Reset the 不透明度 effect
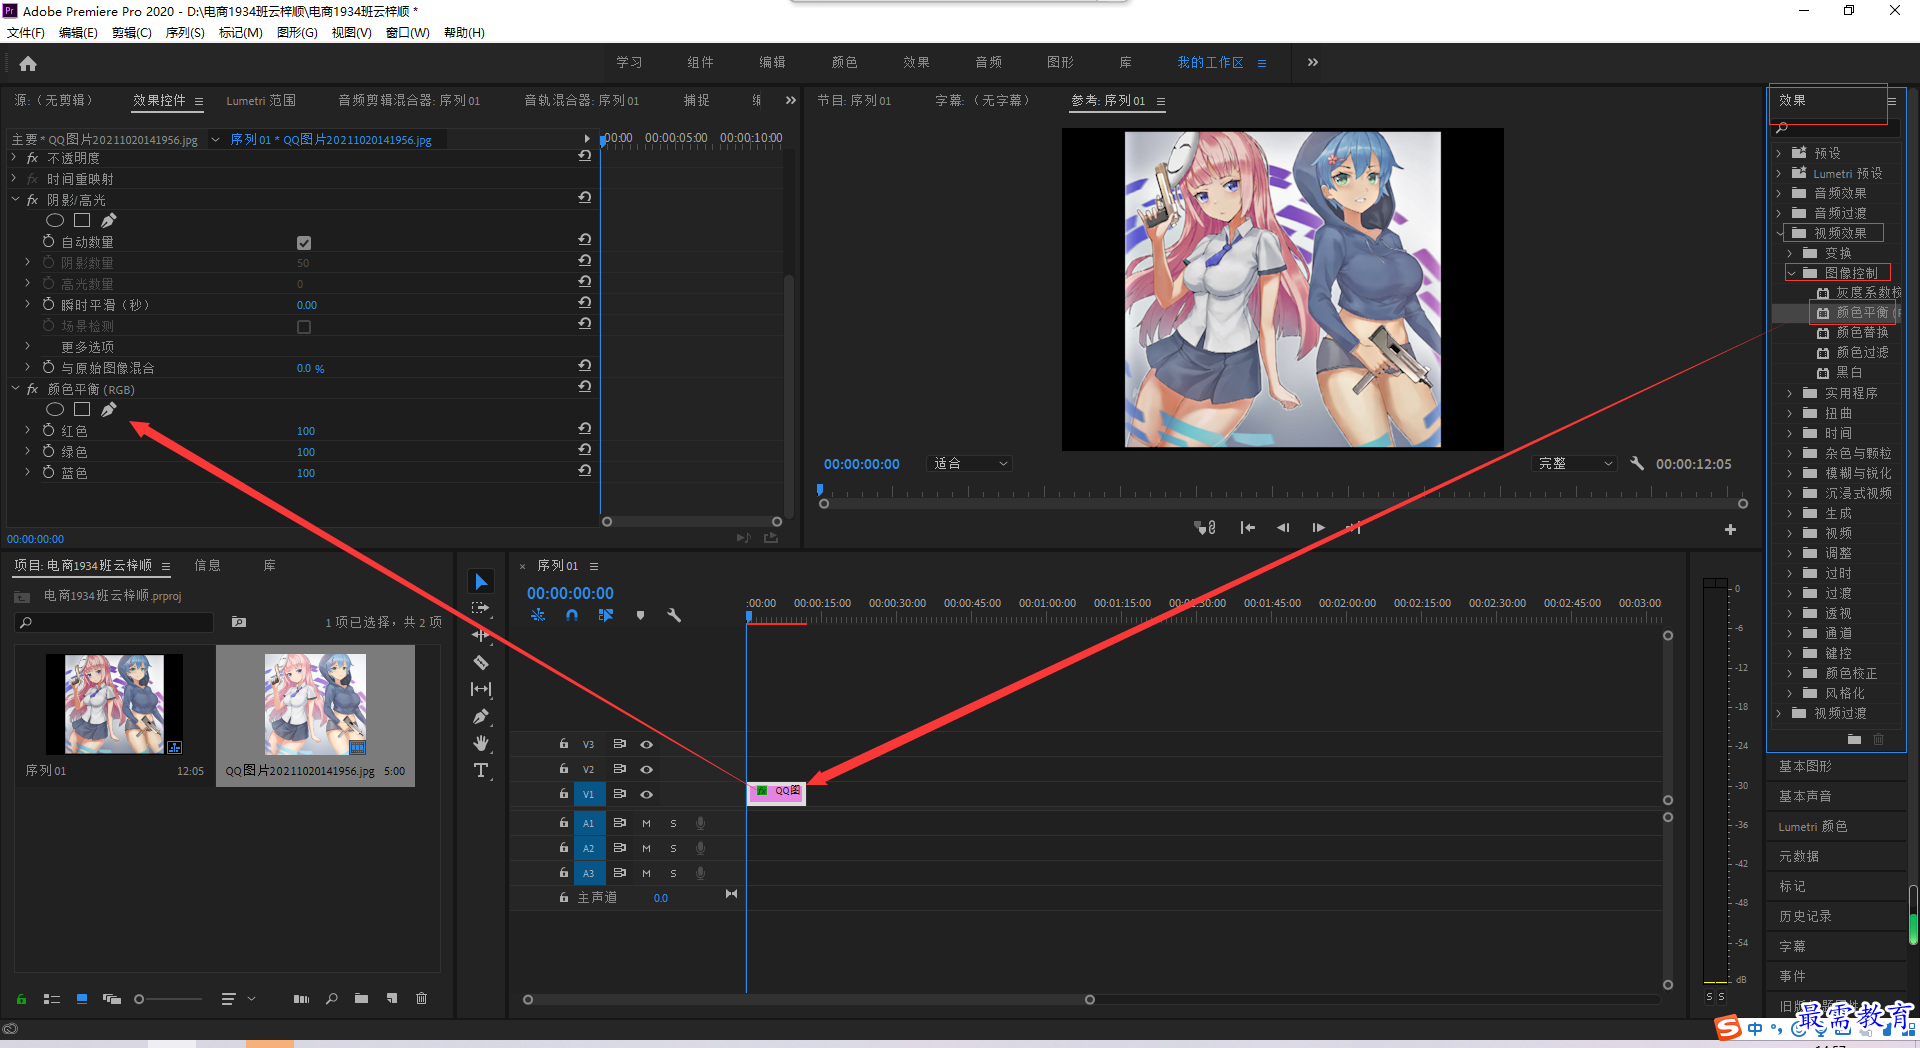Image resolution: width=1920 pixels, height=1048 pixels. (585, 156)
